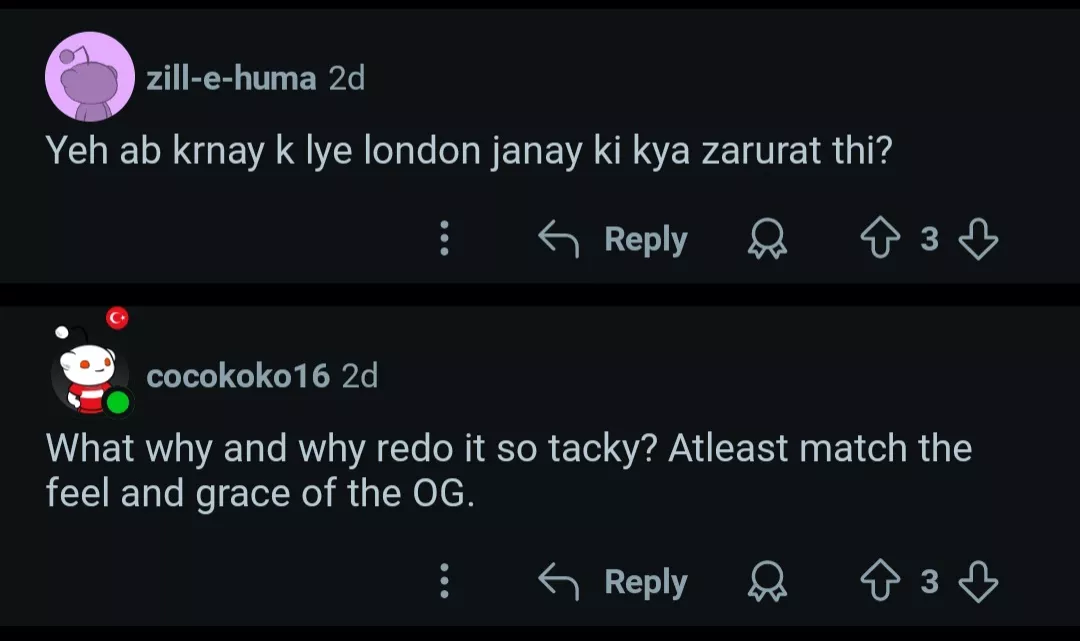The image size is (1080, 641).
Task: Click the vote count on zill-e-huma's comment
Action: pyautogui.click(x=930, y=240)
